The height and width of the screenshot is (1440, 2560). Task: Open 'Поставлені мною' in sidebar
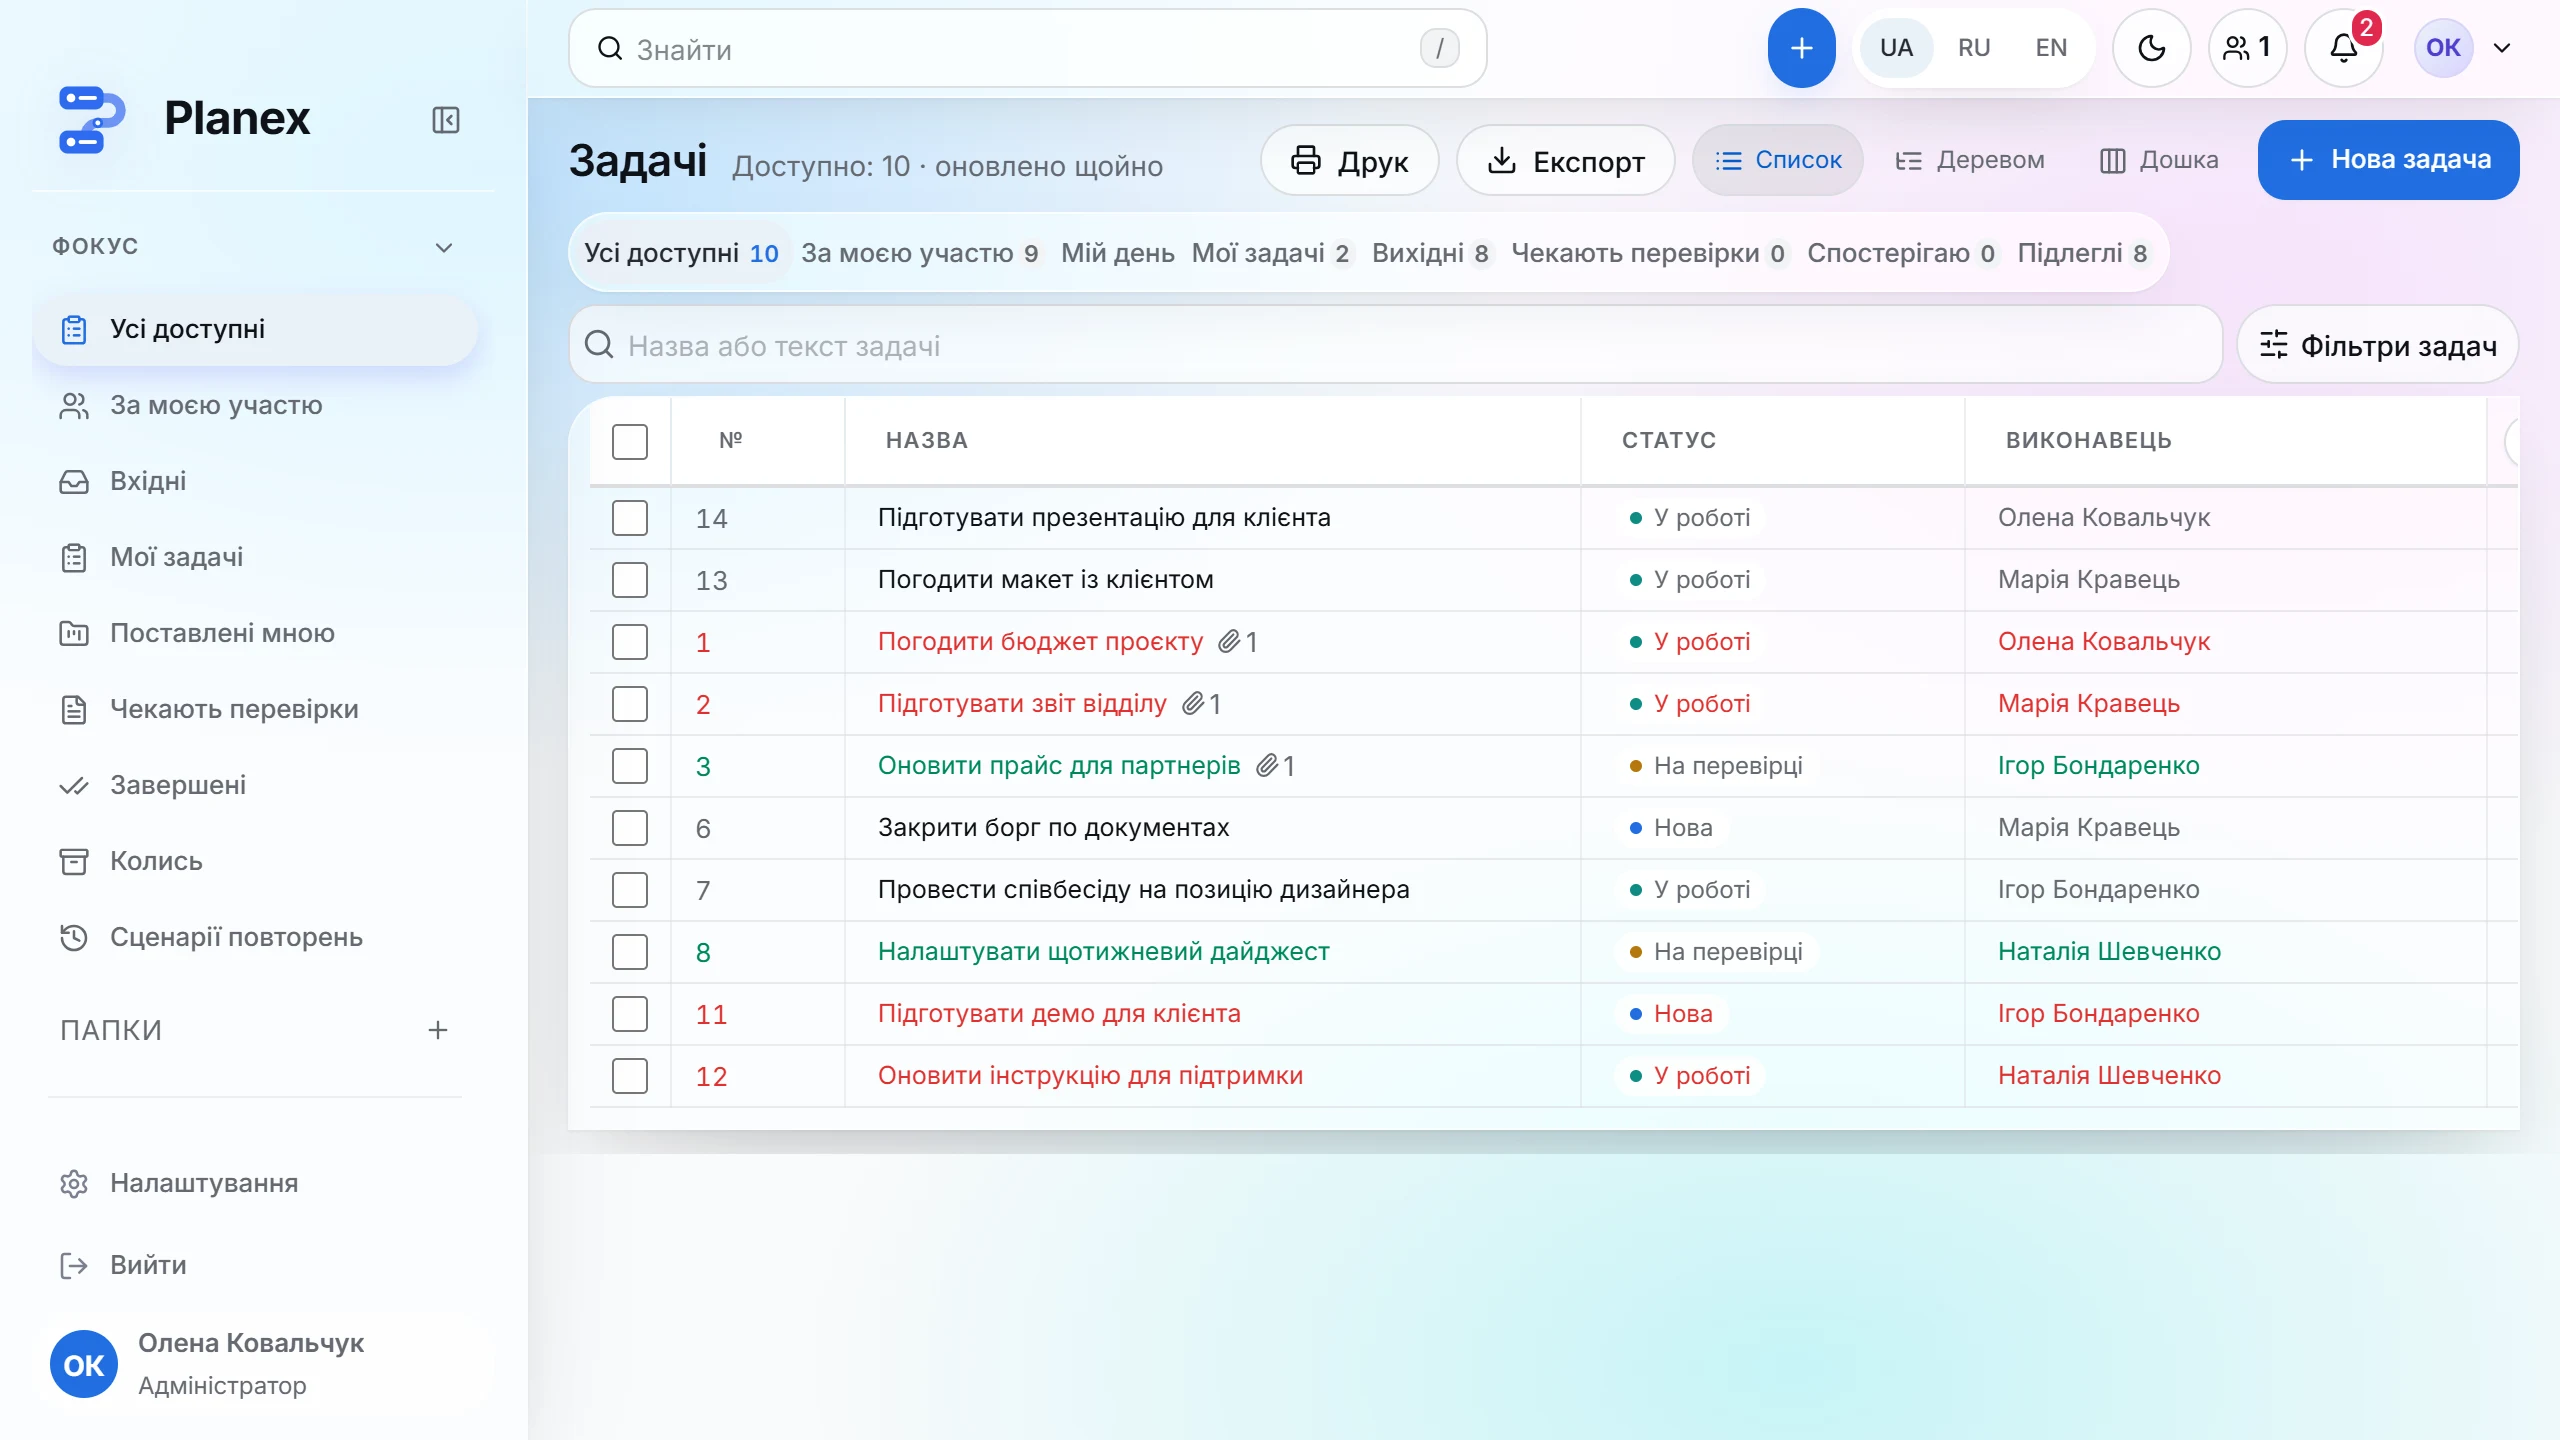click(255, 633)
